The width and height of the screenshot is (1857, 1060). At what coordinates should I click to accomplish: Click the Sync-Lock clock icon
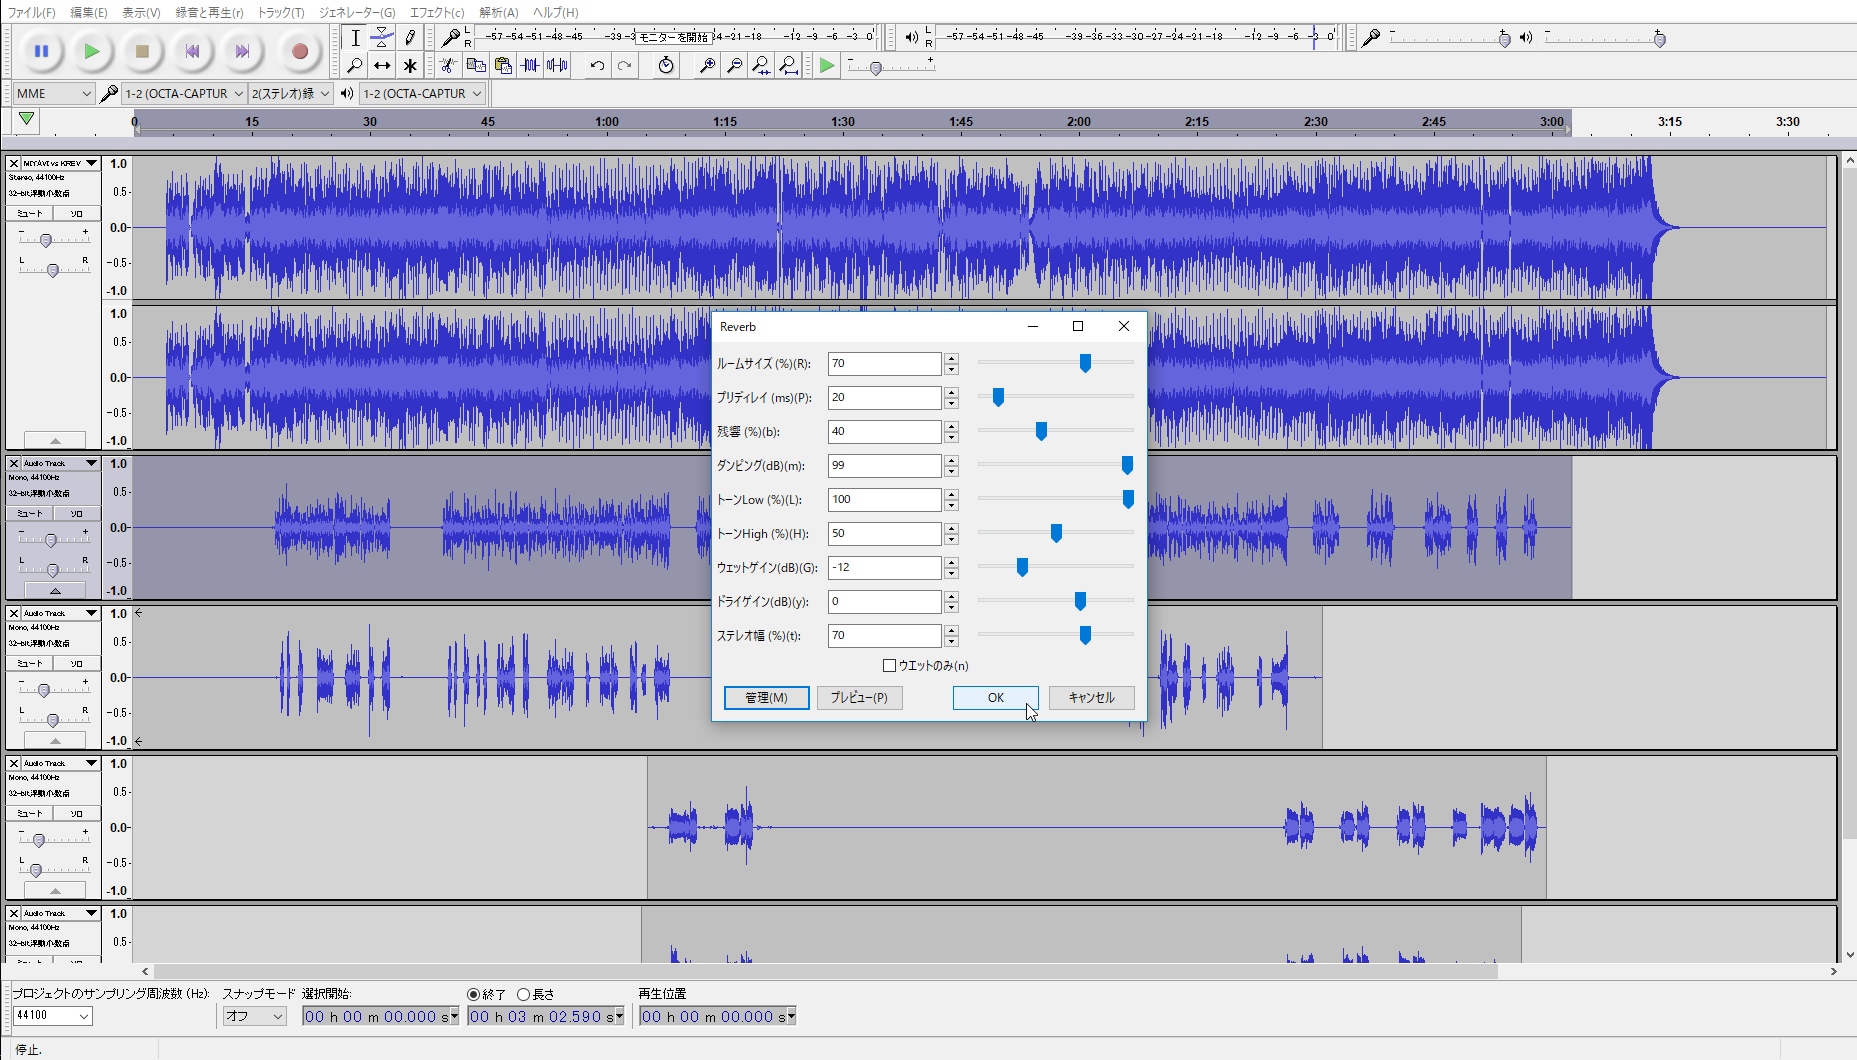(666, 66)
